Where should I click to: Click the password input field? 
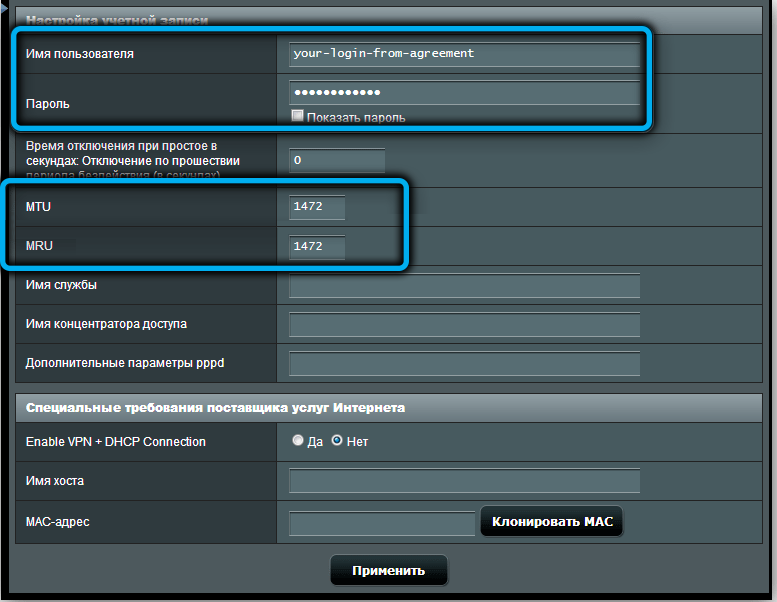click(x=464, y=93)
